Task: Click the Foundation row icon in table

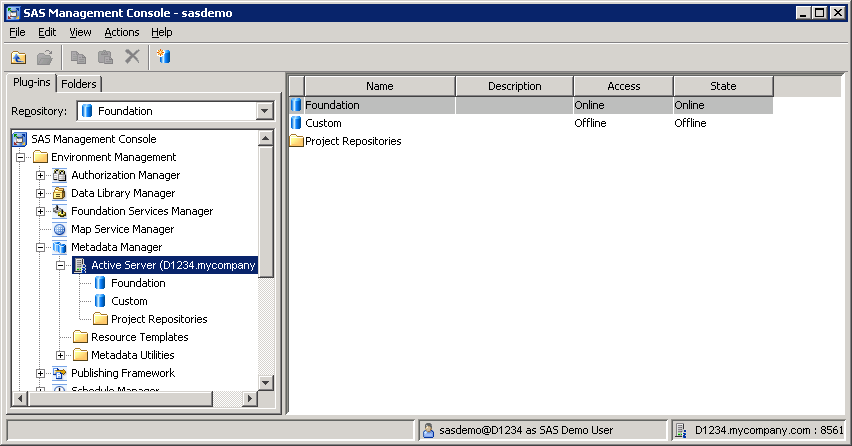Action: click(296, 105)
